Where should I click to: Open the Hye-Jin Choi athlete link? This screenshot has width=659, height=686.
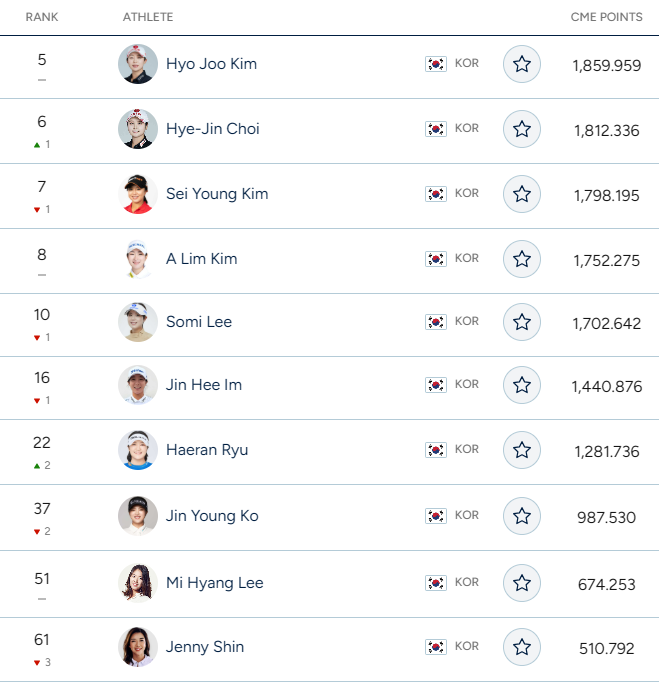(x=212, y=129)
